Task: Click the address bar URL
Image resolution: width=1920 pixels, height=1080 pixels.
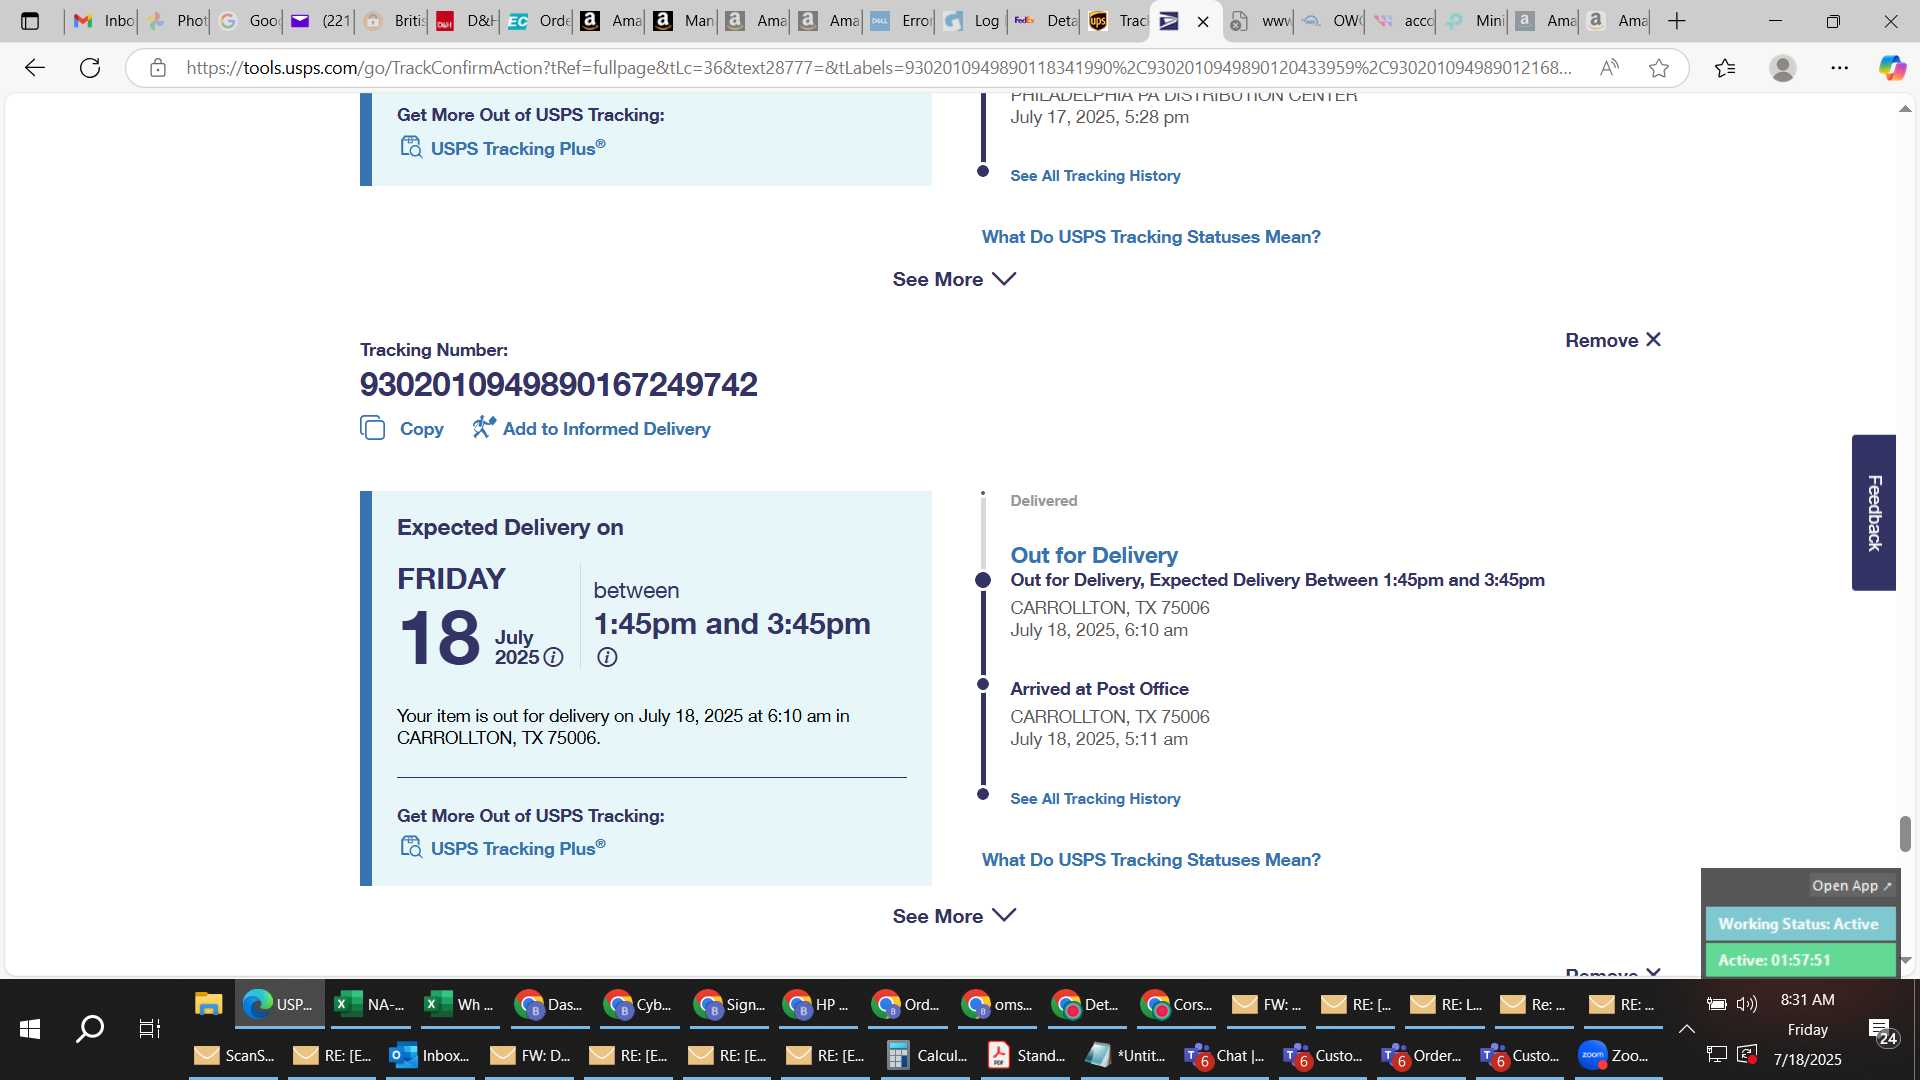Action: (x=878, y=68)
